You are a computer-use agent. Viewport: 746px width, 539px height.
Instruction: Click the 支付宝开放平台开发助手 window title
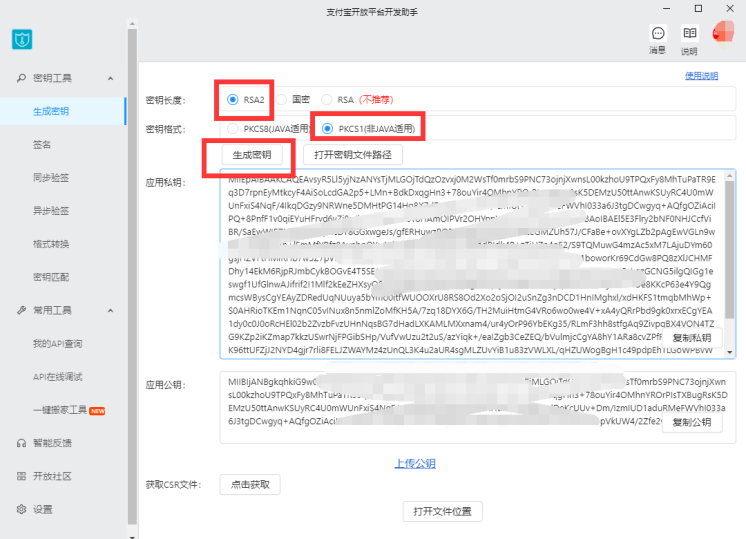(x=372, y=12)
